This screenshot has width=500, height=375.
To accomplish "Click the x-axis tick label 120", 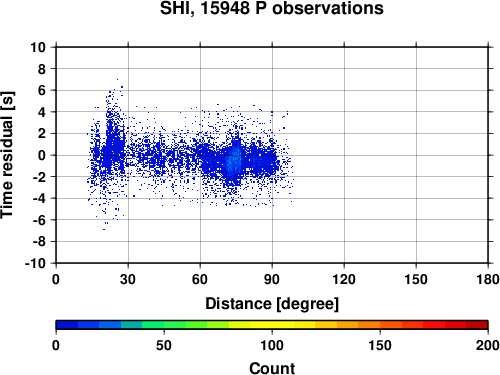I will click(x=344, y=279).
